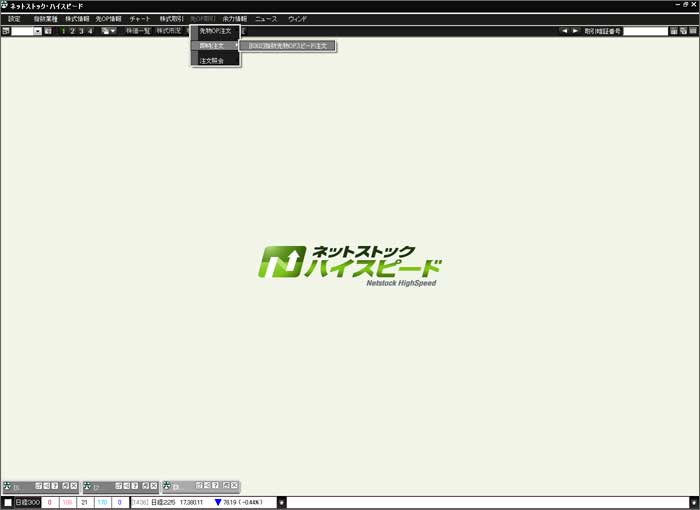Click the 21 value in the status bar
The image size is (700, 510).
(84, 502)
